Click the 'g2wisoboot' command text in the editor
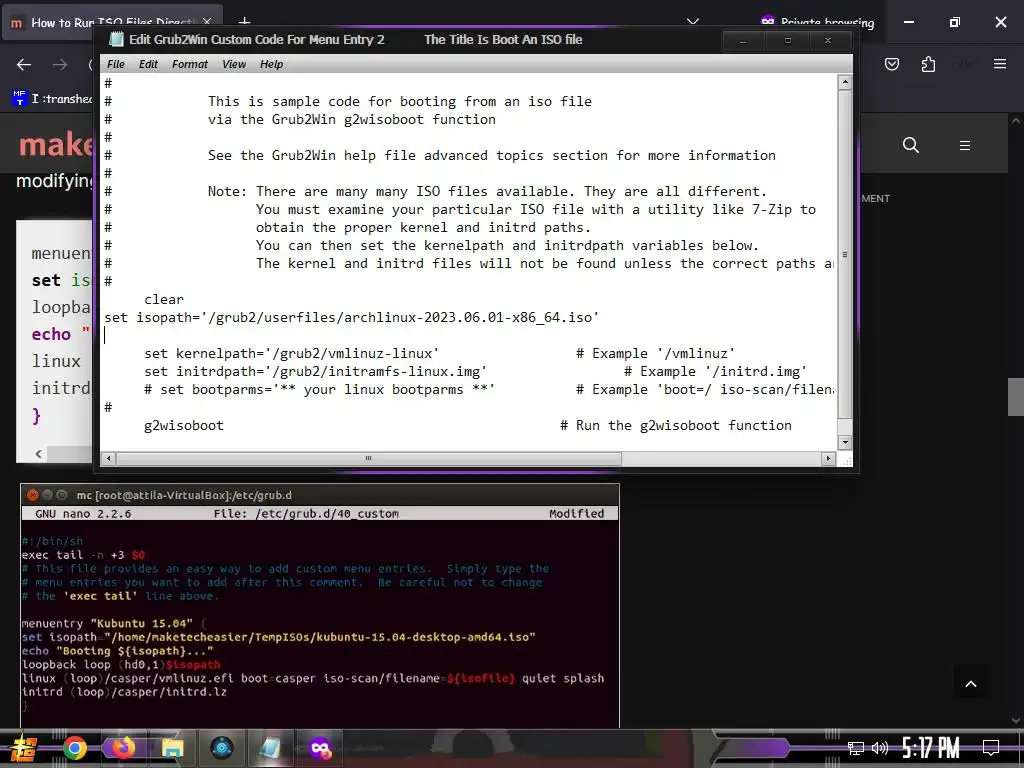The height and width of the screenshot is (768, 1024). 184,426
